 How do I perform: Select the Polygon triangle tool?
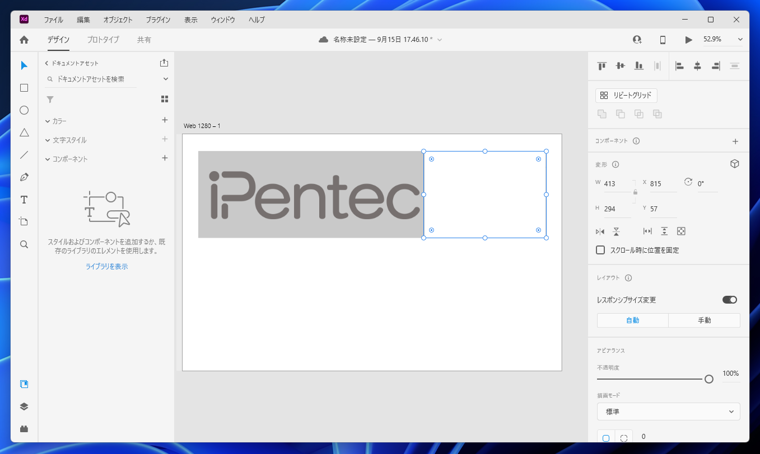coord(24,132)
